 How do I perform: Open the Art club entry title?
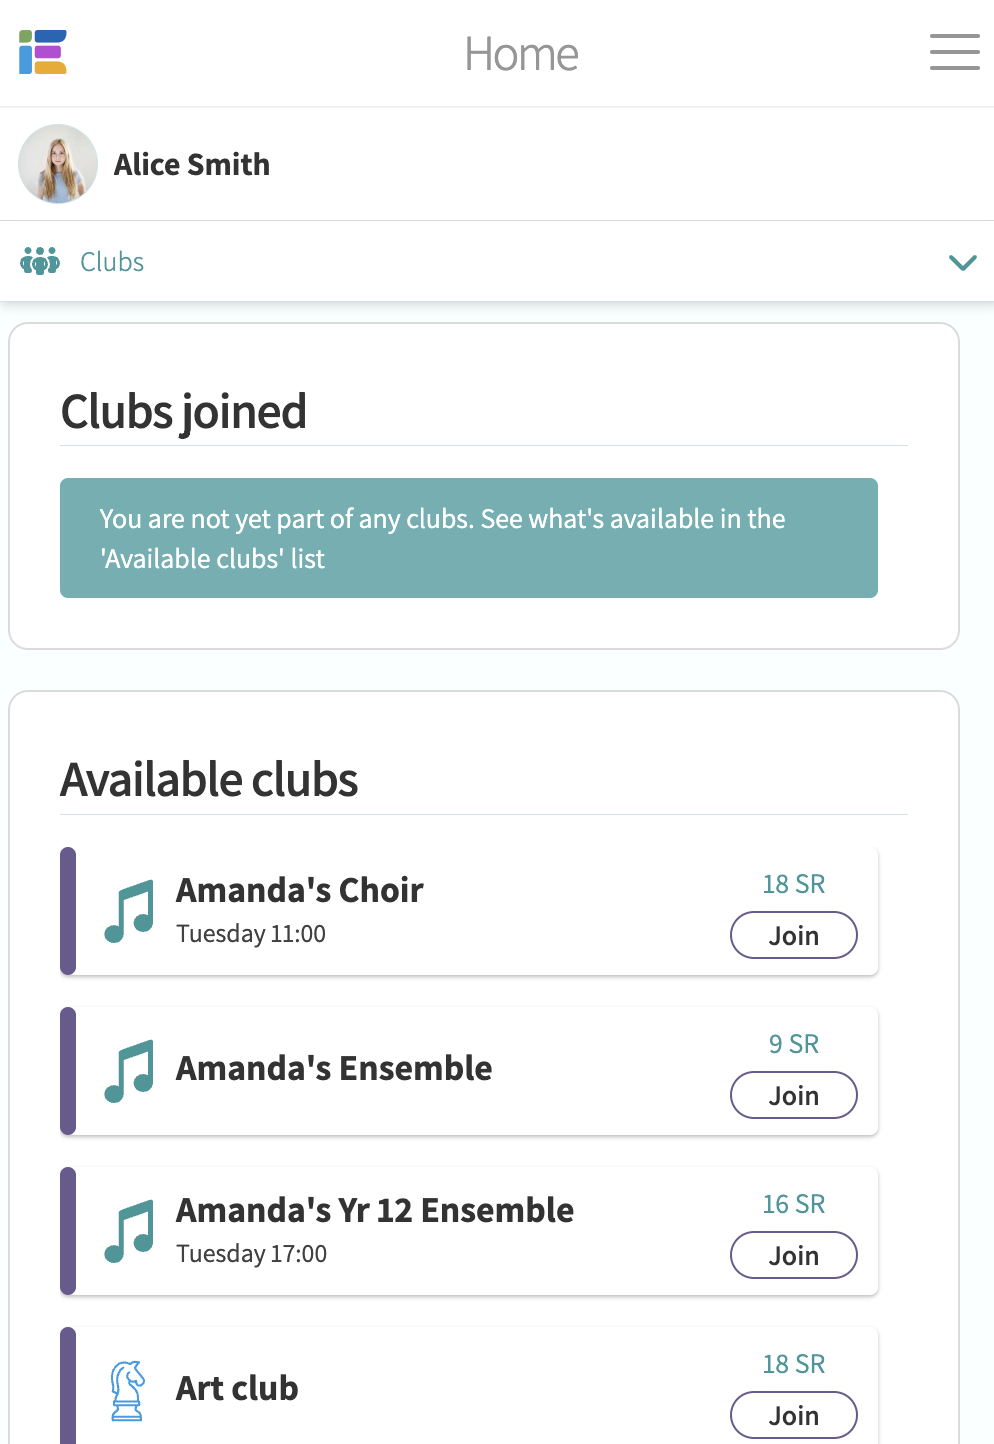(x=237, y=1388)
